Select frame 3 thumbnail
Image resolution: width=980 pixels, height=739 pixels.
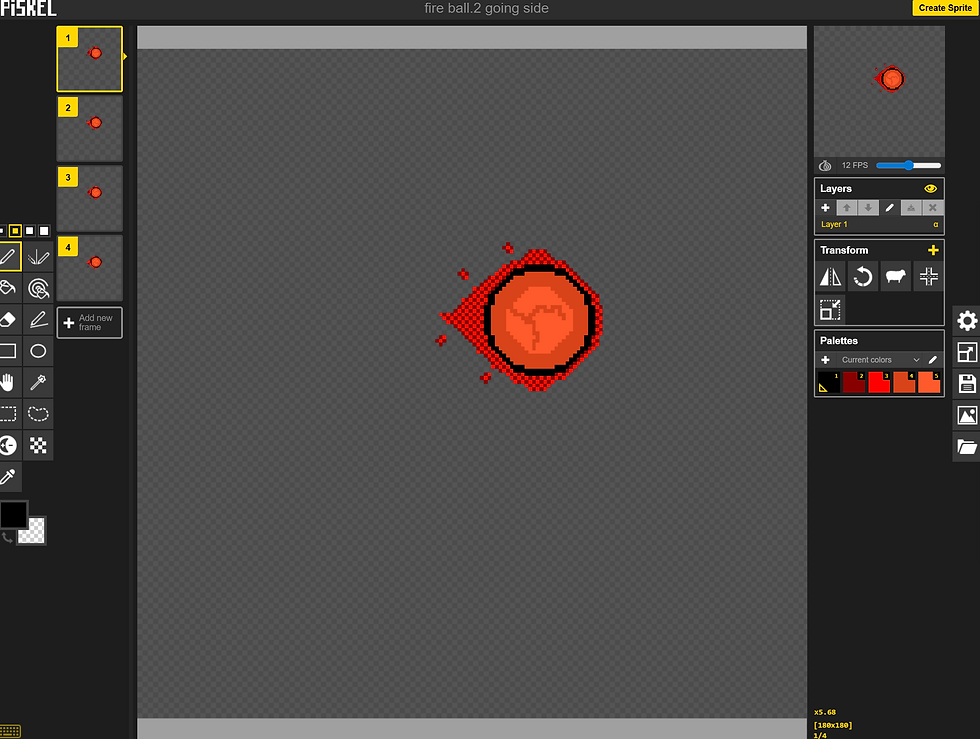click(x=89, y=199)
